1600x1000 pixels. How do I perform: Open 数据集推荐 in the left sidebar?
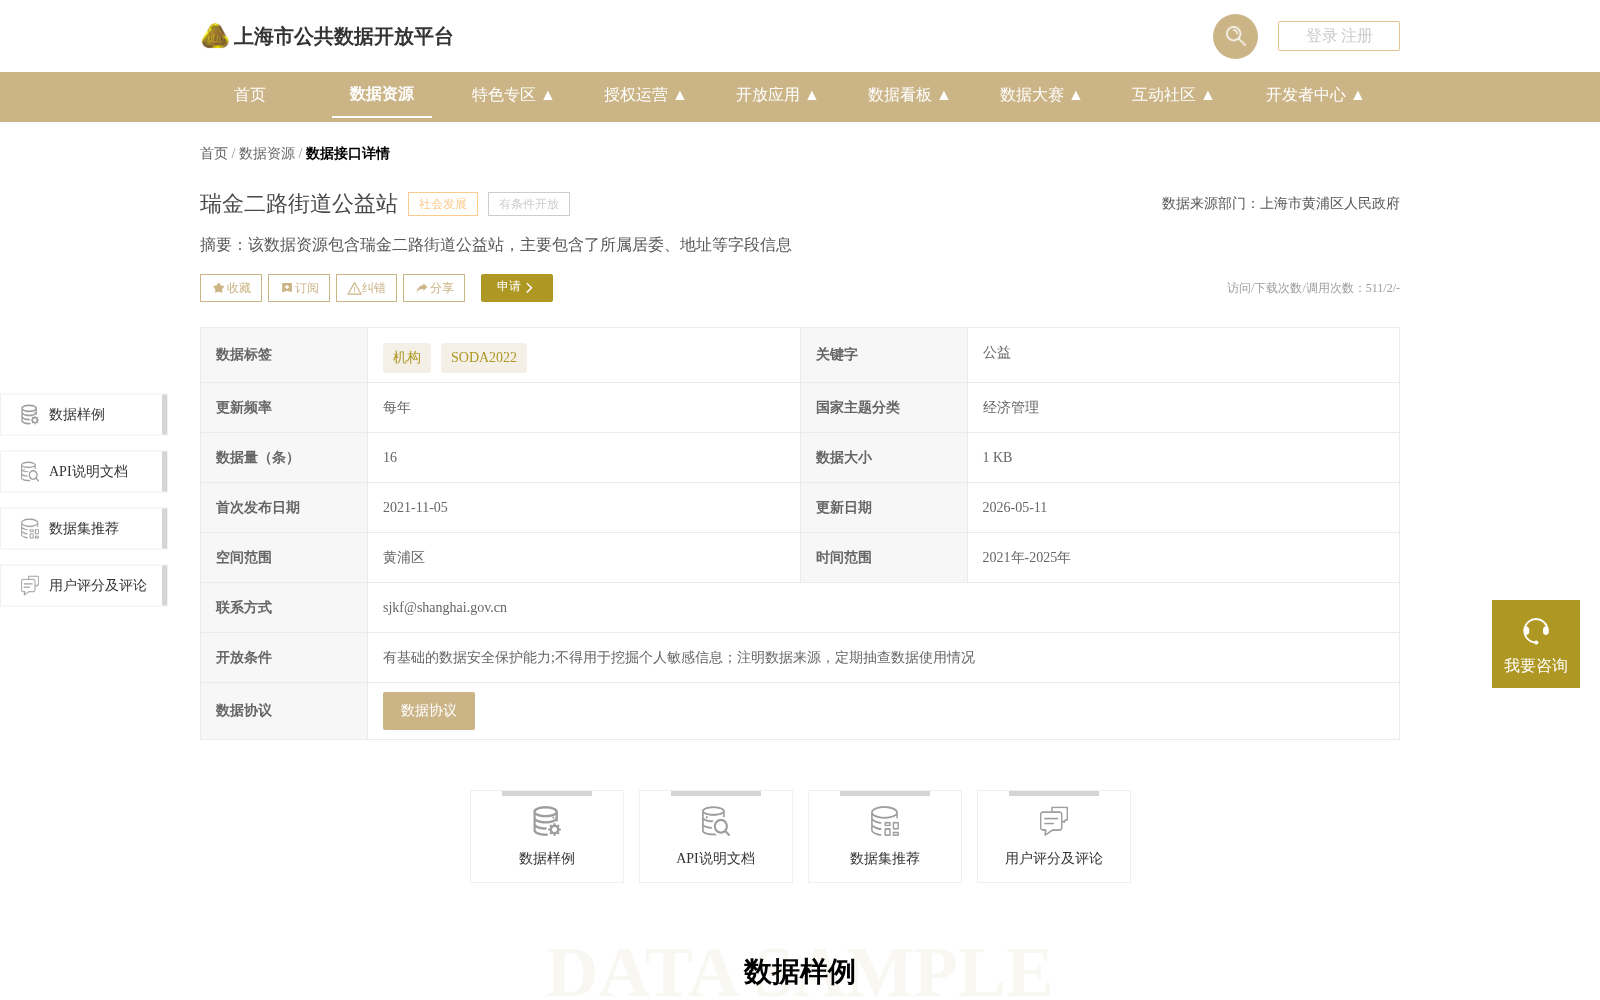84,528
